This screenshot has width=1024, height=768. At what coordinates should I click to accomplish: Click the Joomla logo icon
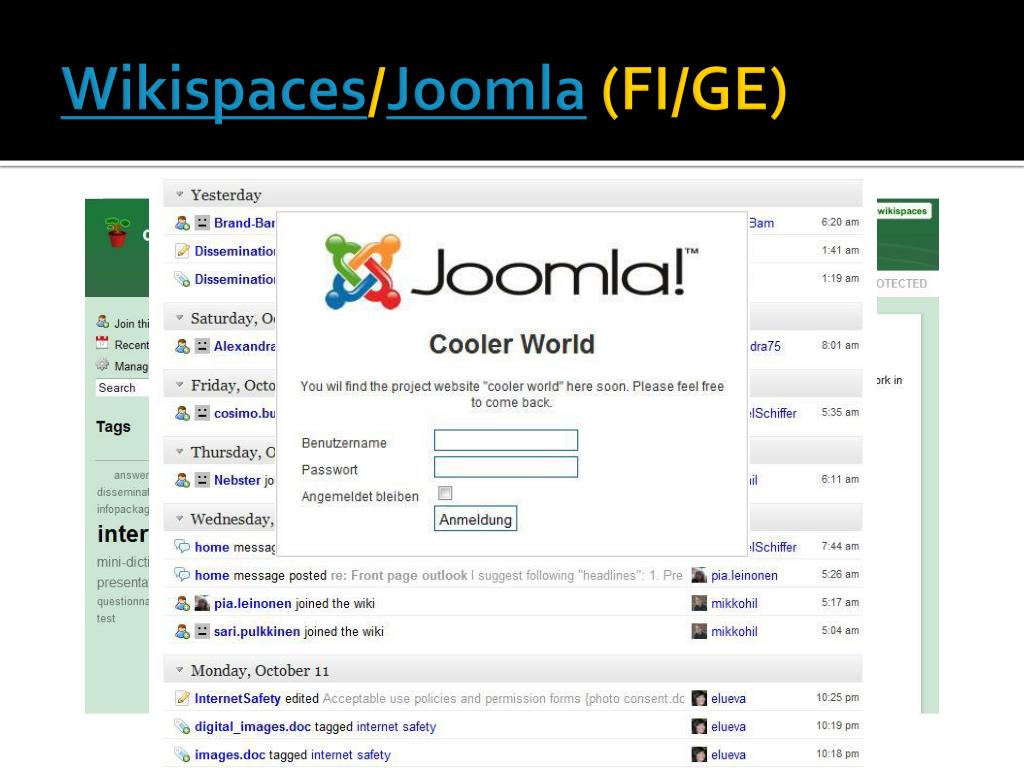pyautogui.click(x=363, y=271)
